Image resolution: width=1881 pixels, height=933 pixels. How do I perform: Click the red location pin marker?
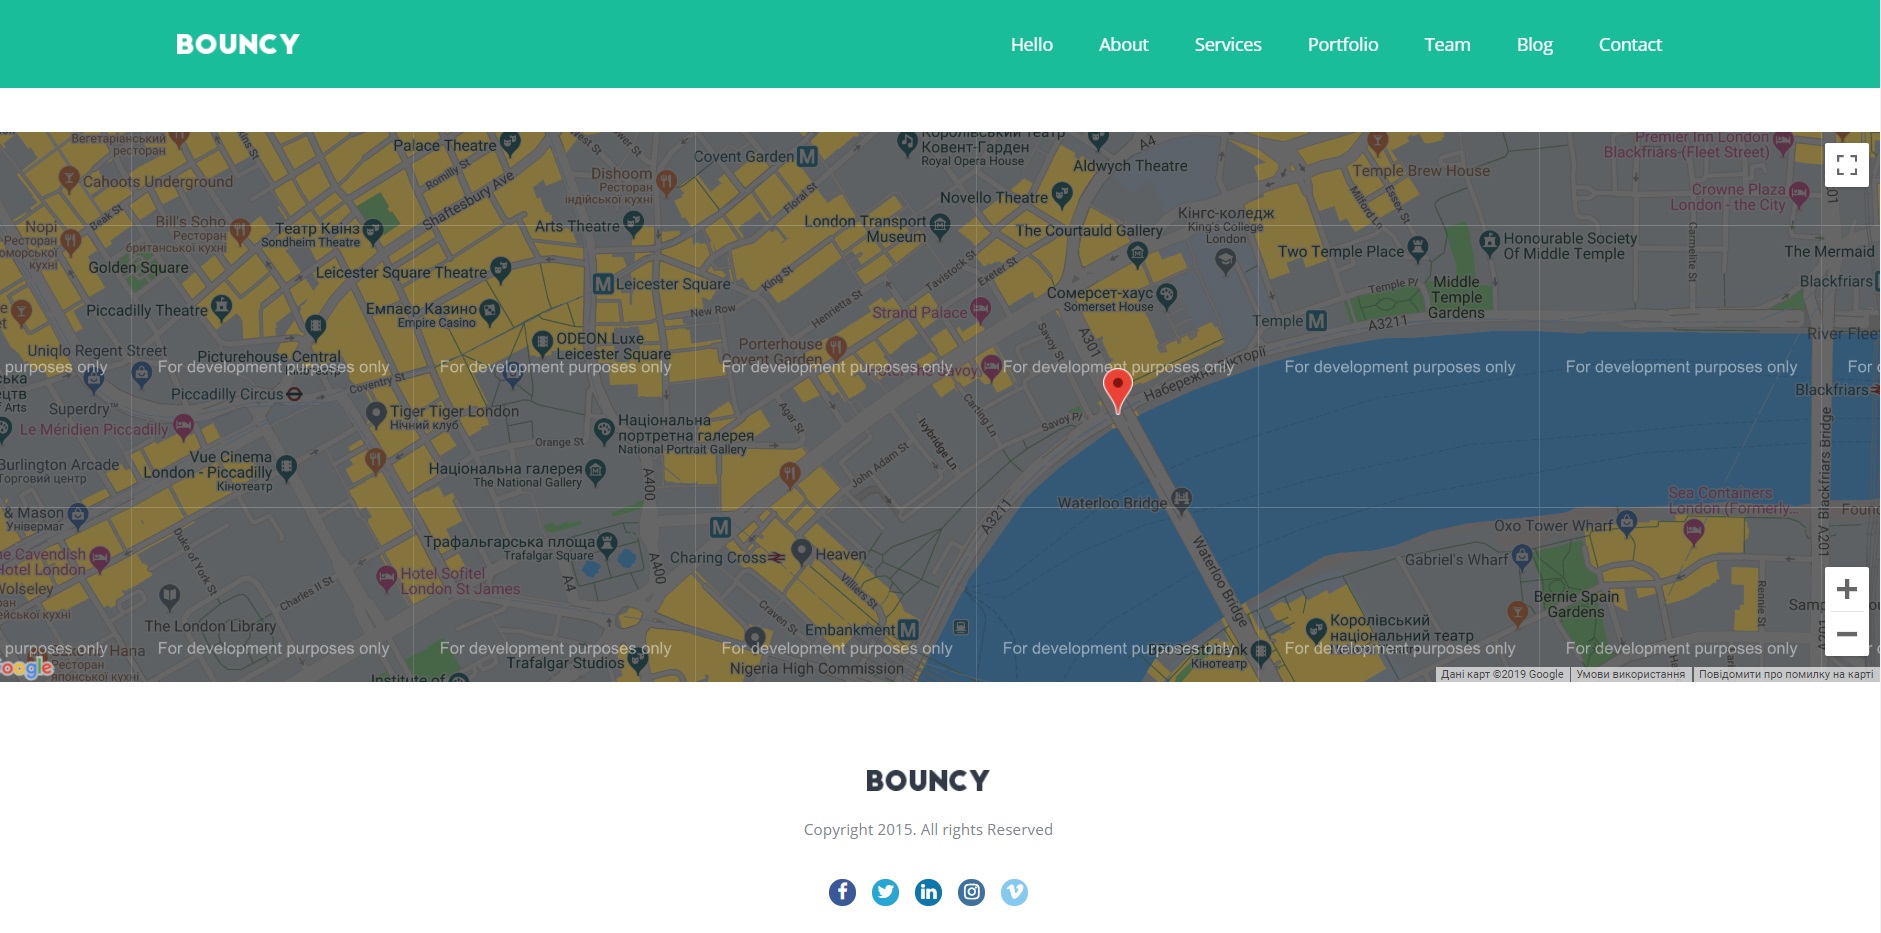coord(1117,390)
